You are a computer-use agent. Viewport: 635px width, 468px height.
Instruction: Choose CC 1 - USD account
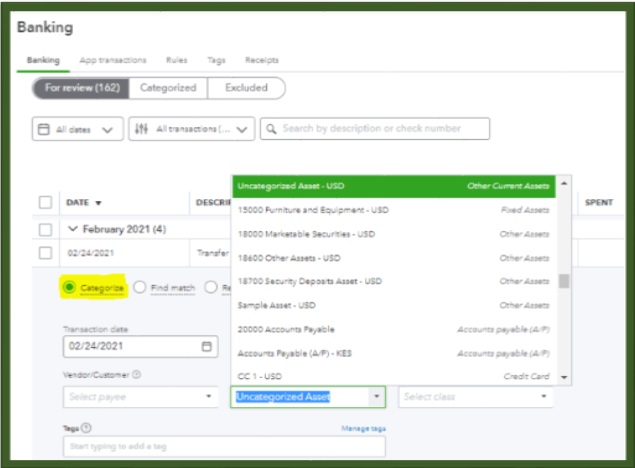[394, 376]
